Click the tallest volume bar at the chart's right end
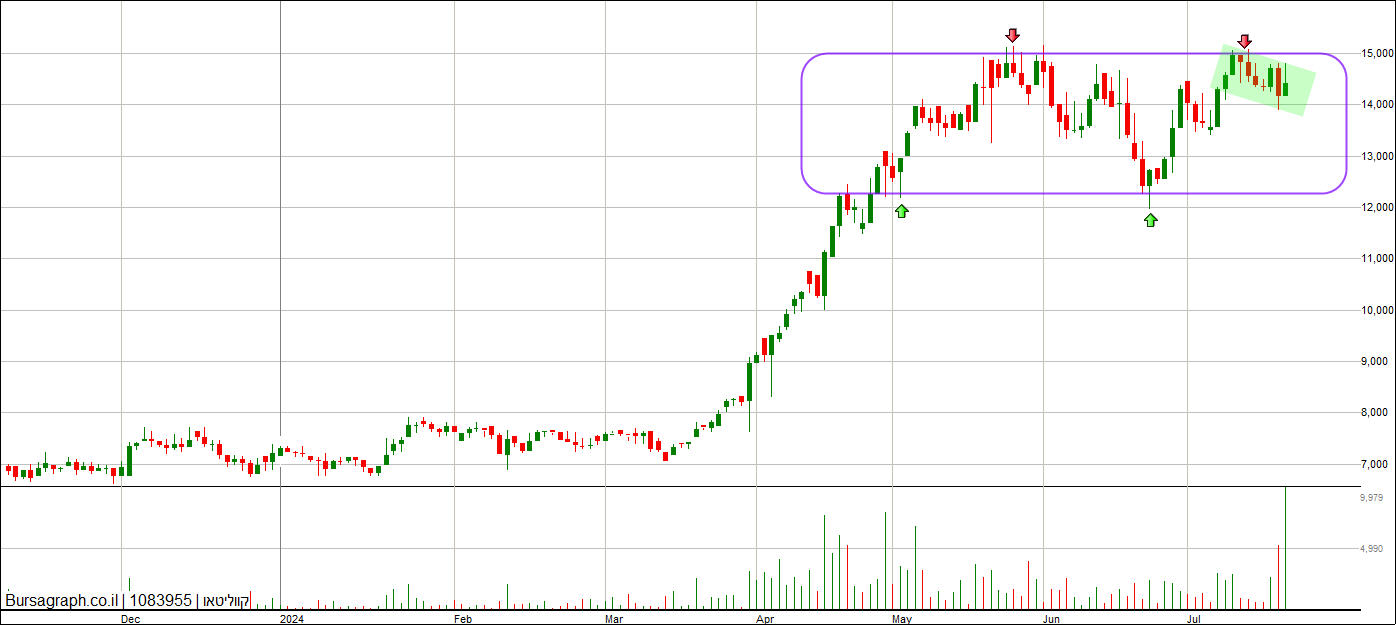 1285,548
